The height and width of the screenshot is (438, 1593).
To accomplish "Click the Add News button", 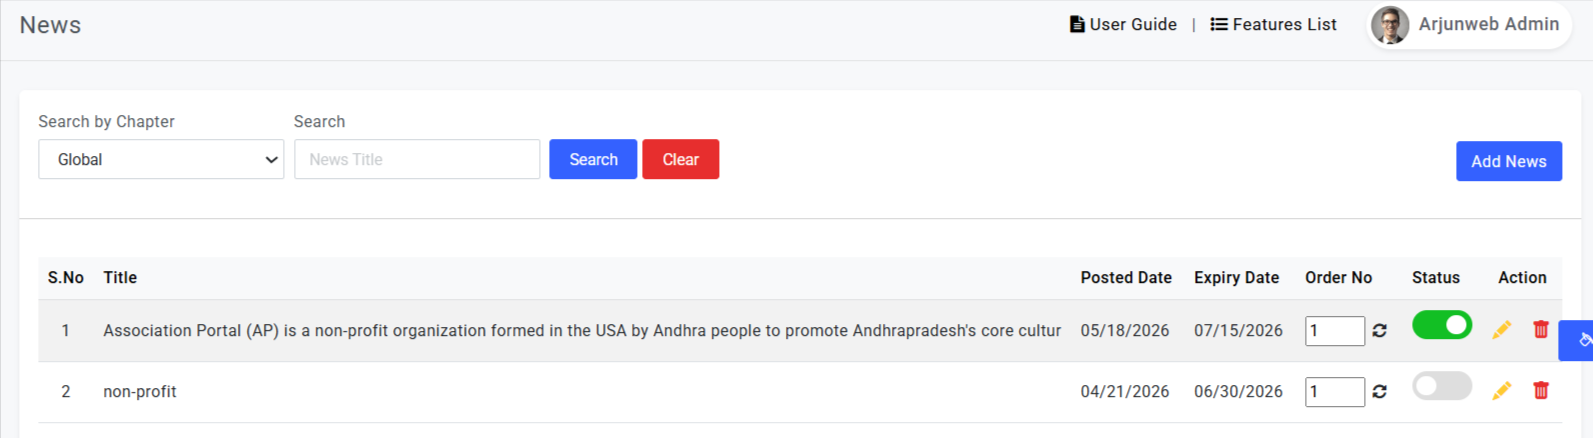I will [x=1509, y=161].
